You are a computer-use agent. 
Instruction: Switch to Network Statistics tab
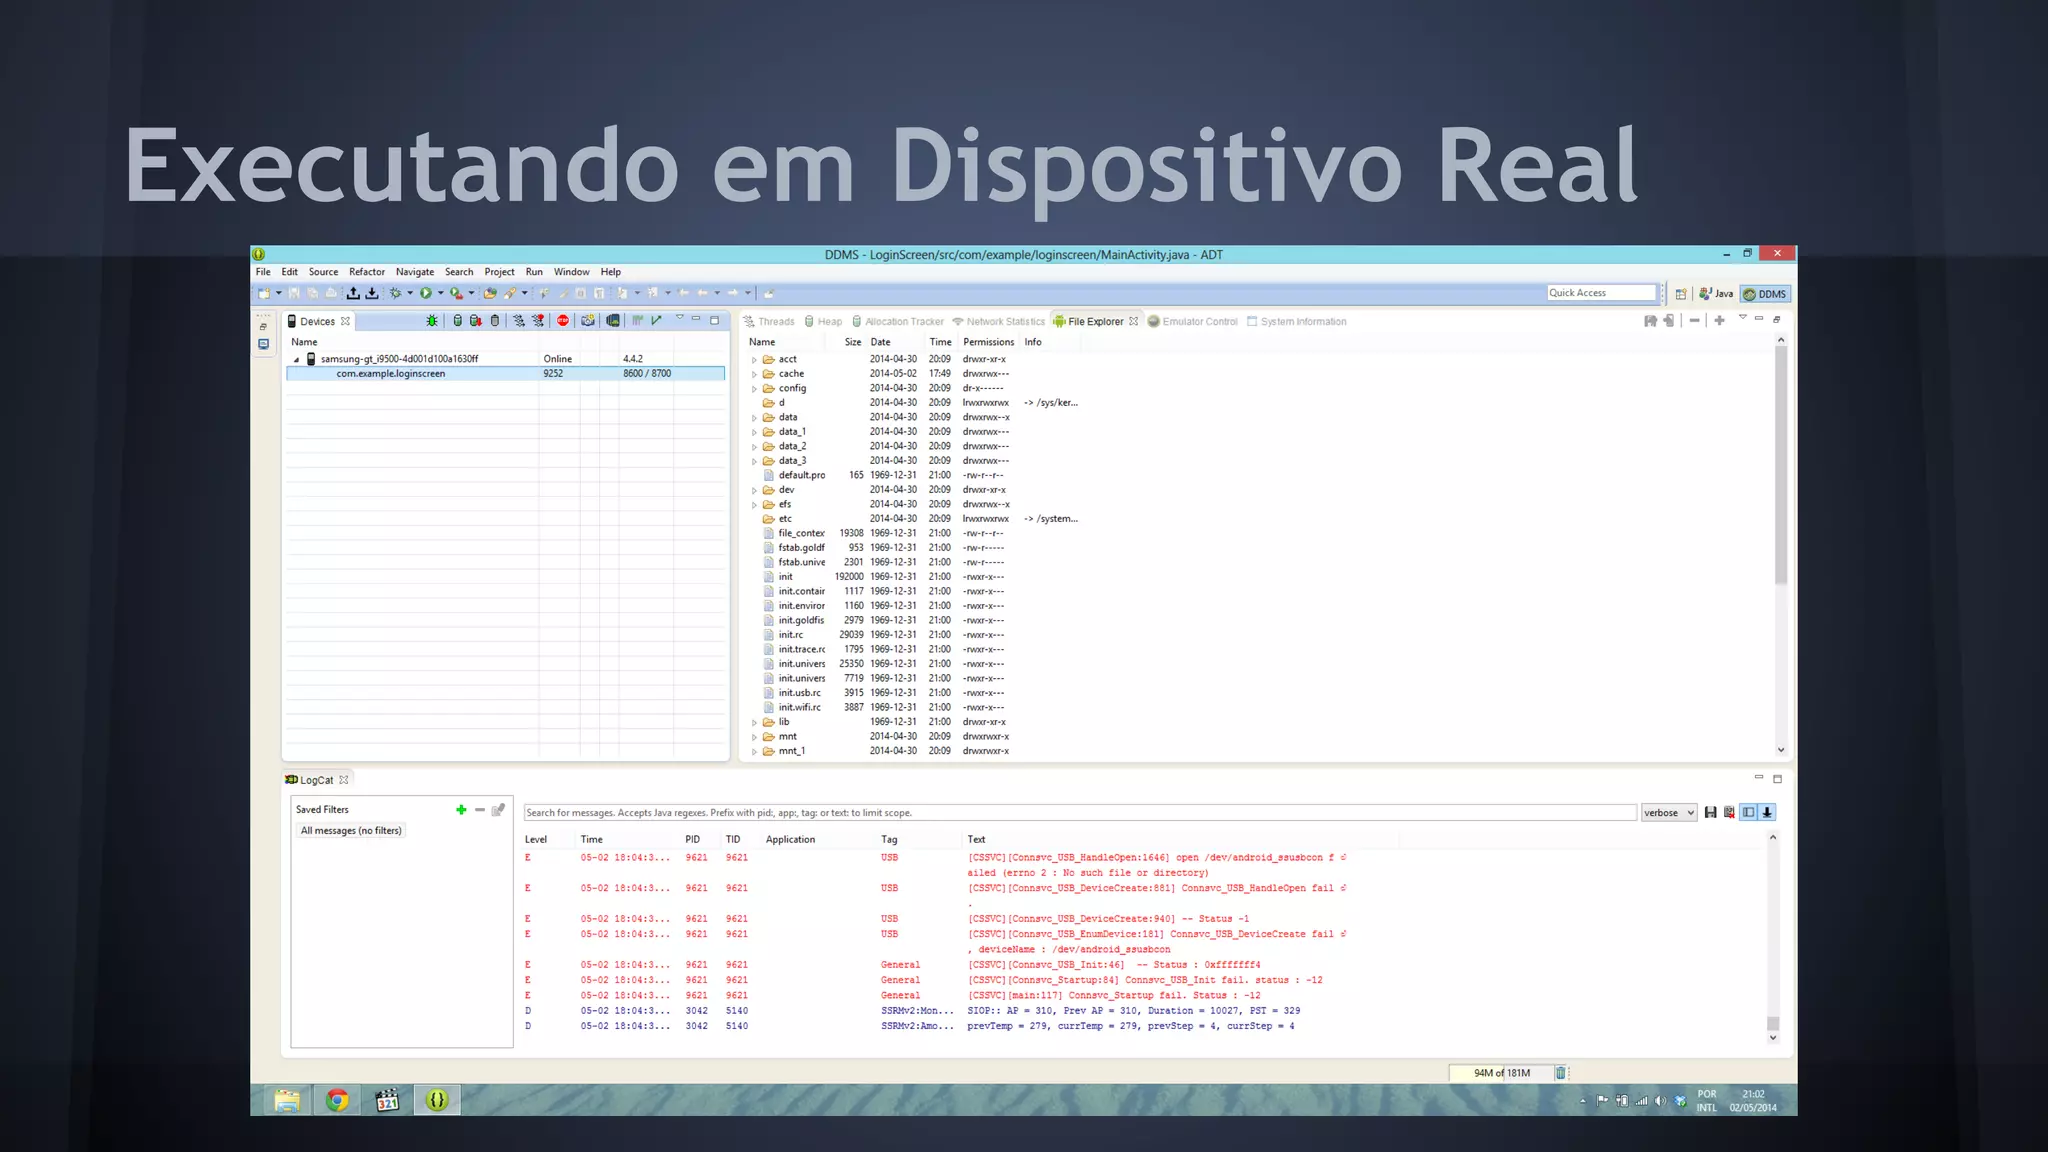click(x=998, y=322)
